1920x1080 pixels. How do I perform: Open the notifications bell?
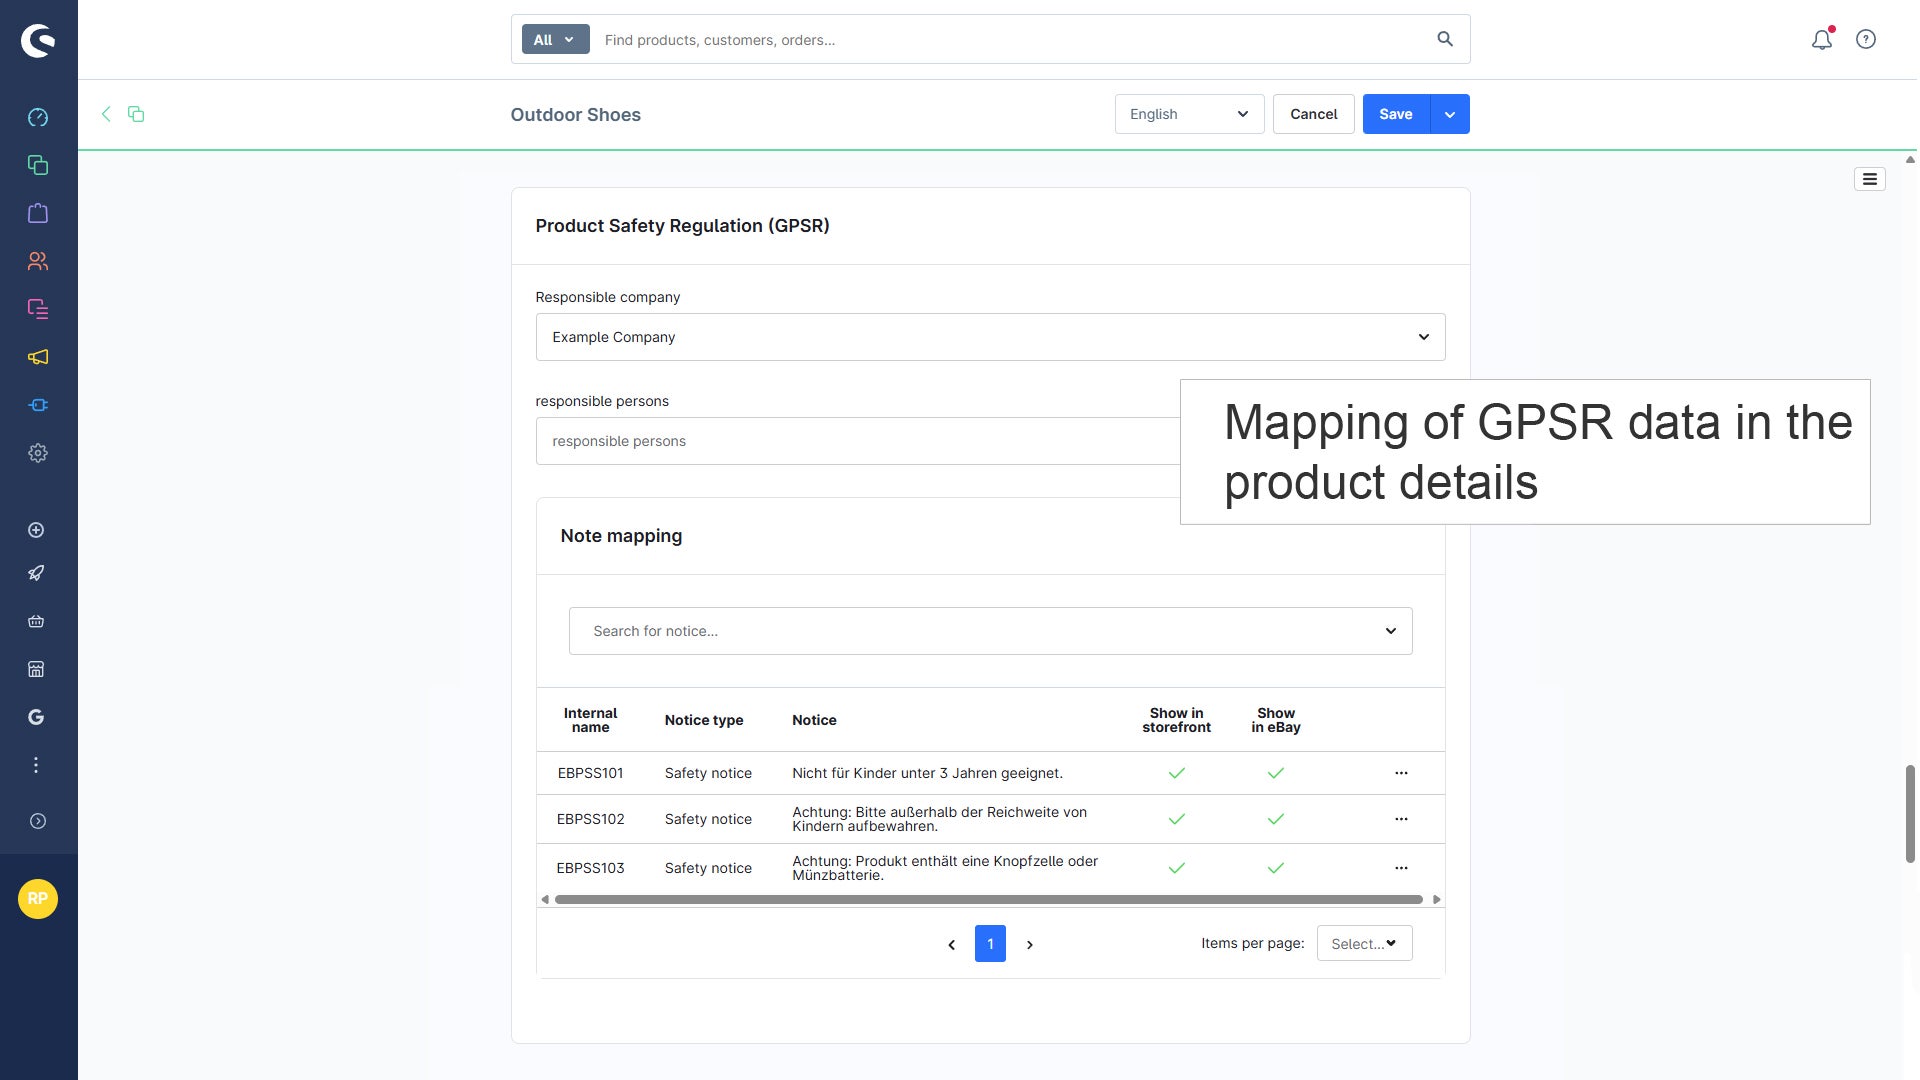pyautogui.click(x=1822, y=39)
